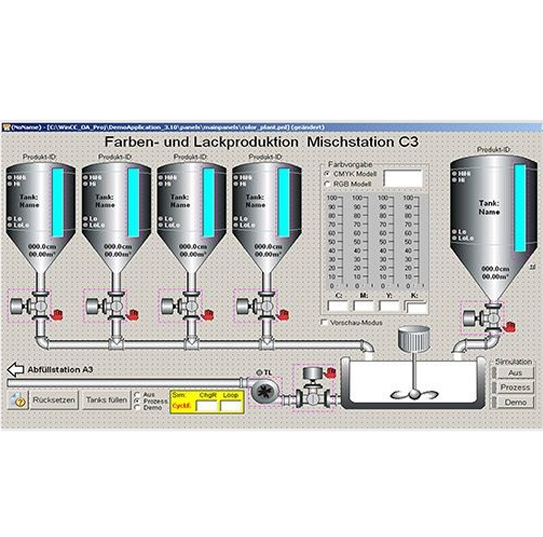The width and height of the screenshot is (543, 537).
Task: Click the heading Farben- und Lackproduktion Mischstation C3
Action: click(x=261, y=142)
